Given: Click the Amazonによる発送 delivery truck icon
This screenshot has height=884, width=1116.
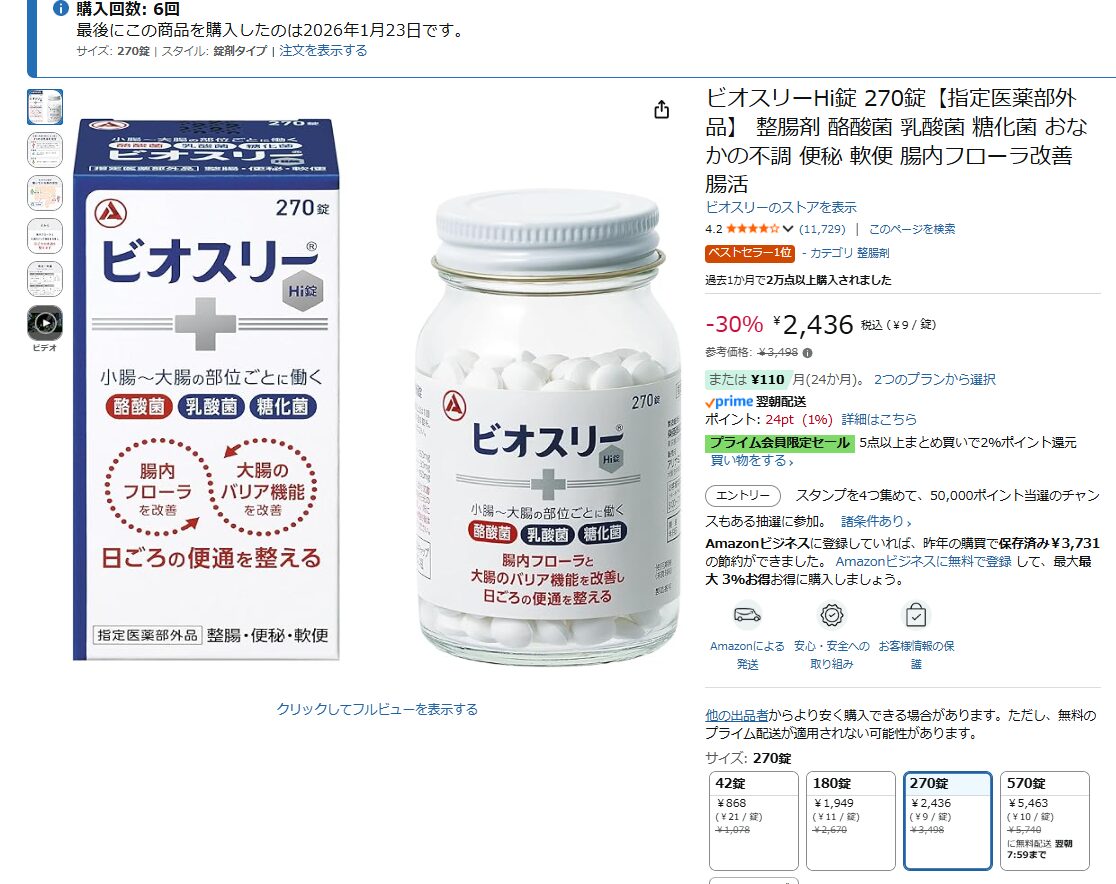Looking at the screenshot, I should point(747,614).
